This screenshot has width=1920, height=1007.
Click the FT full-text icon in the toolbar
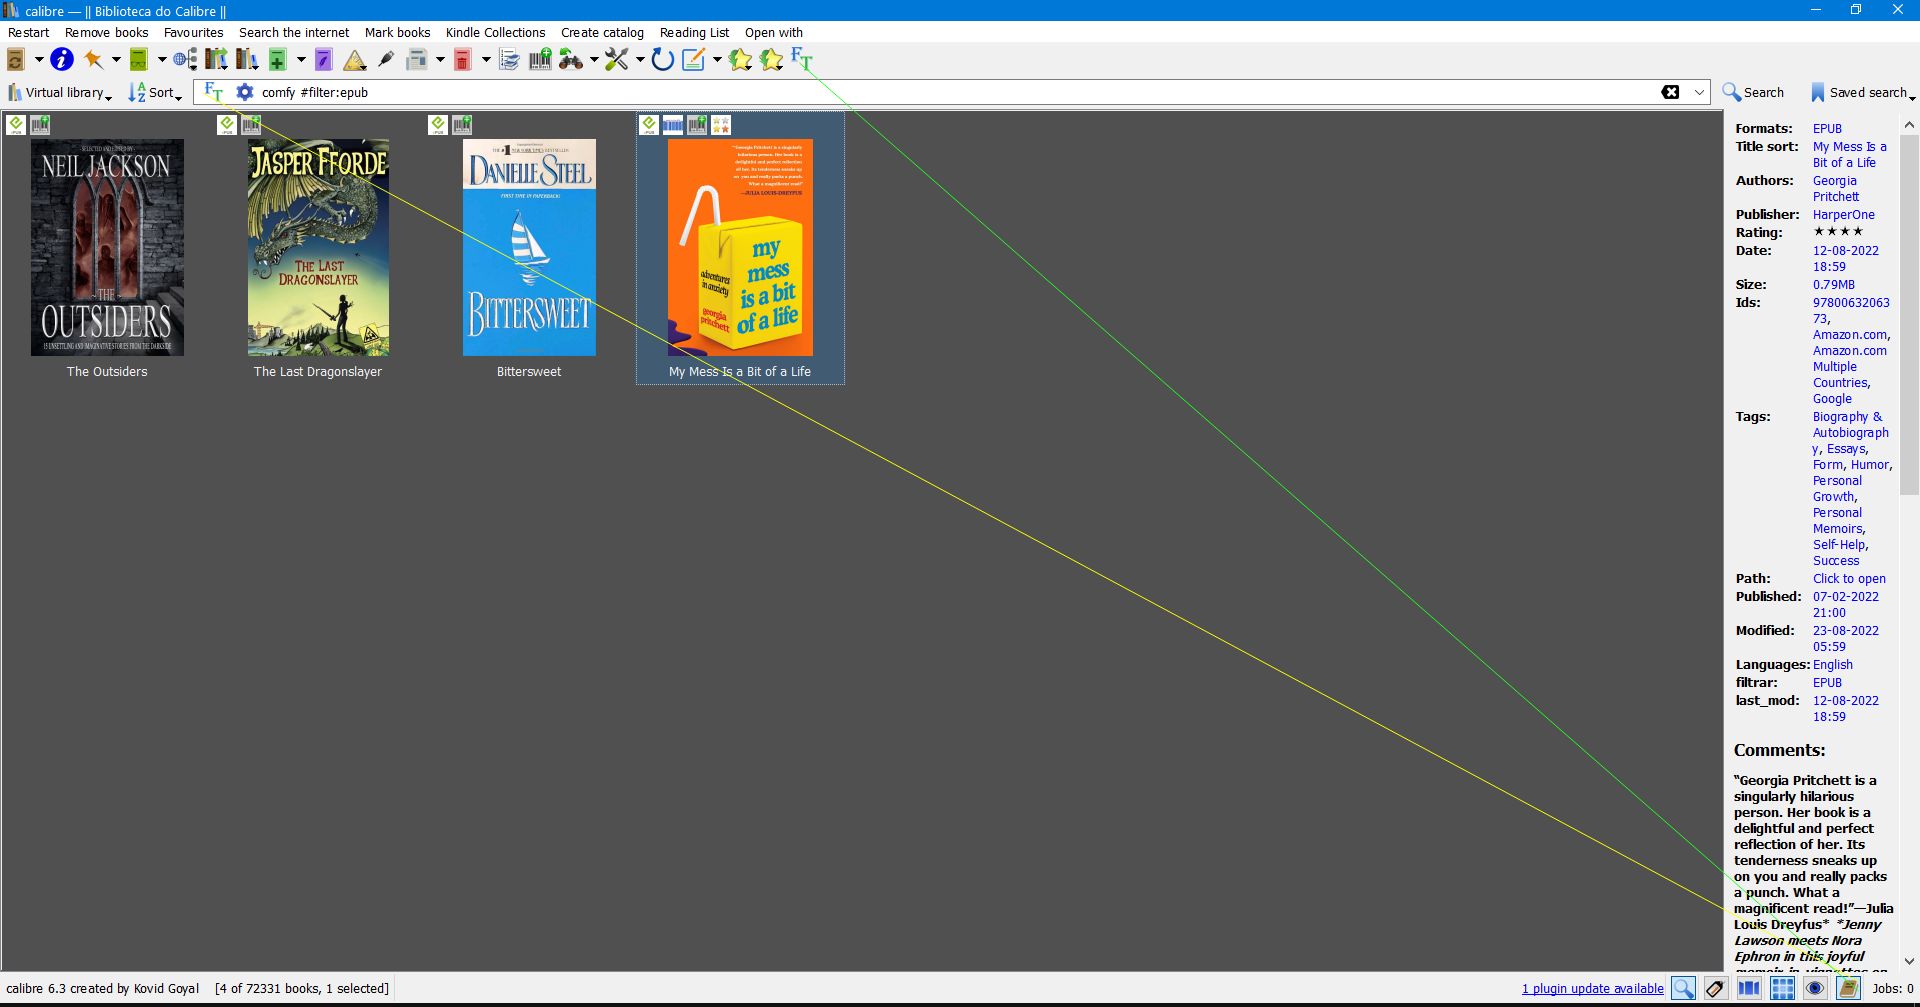tap(802, 59)
